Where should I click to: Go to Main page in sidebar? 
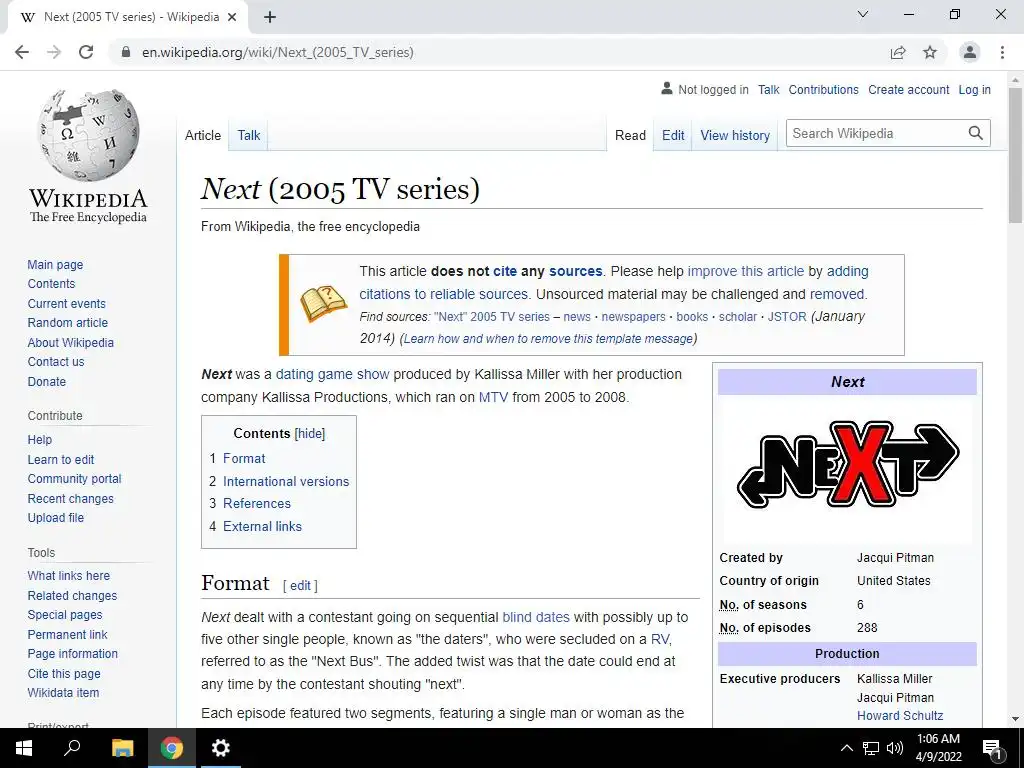tap(56, 264)
